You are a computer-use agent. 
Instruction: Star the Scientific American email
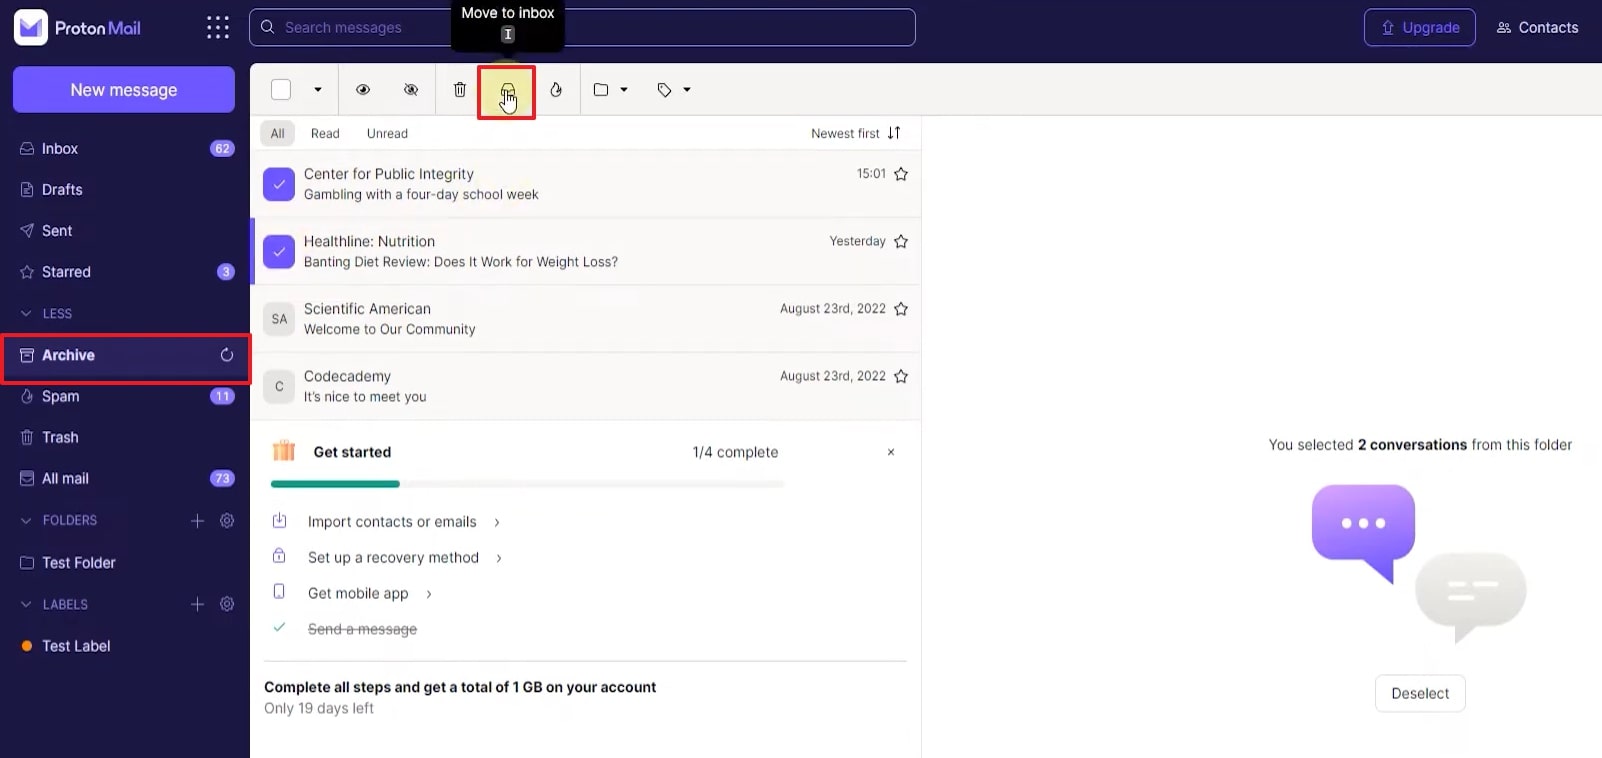pos(901,309)
